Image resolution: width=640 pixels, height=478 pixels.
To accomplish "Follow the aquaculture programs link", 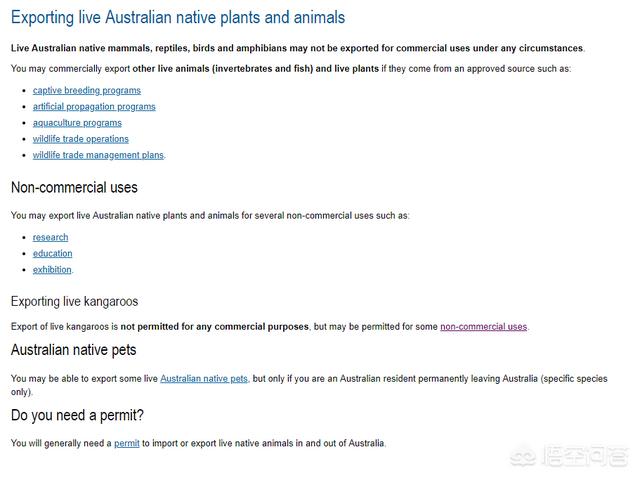I will [x=77, y=123].
